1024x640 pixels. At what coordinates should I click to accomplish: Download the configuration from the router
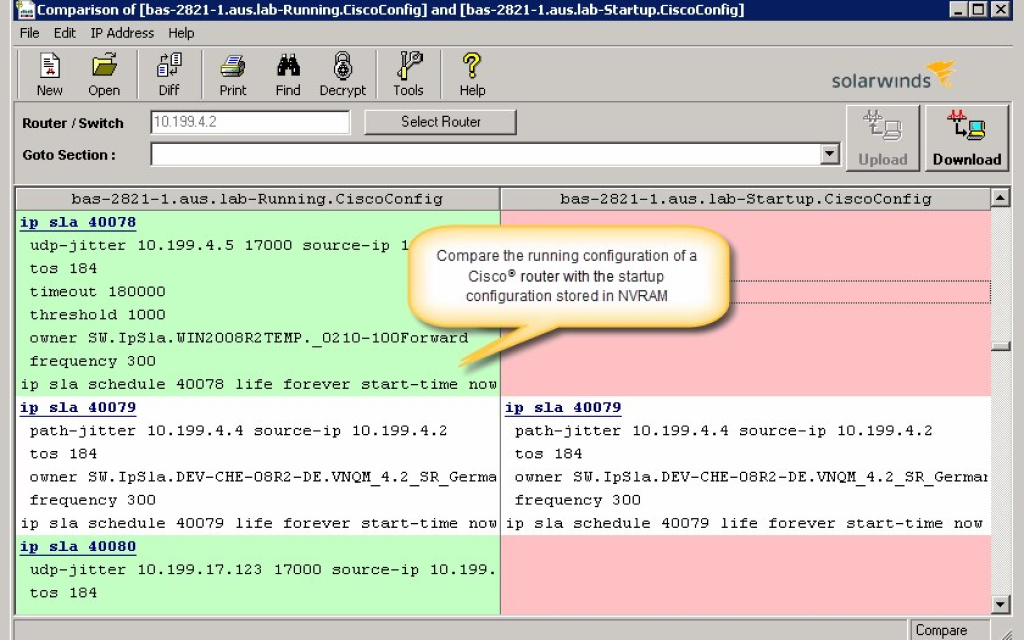click(x=965, y=137)
